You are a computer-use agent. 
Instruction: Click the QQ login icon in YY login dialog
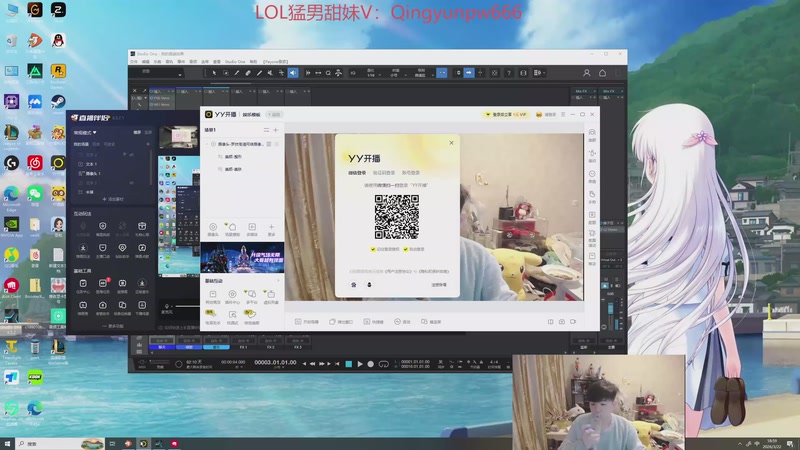coord(369,285)
